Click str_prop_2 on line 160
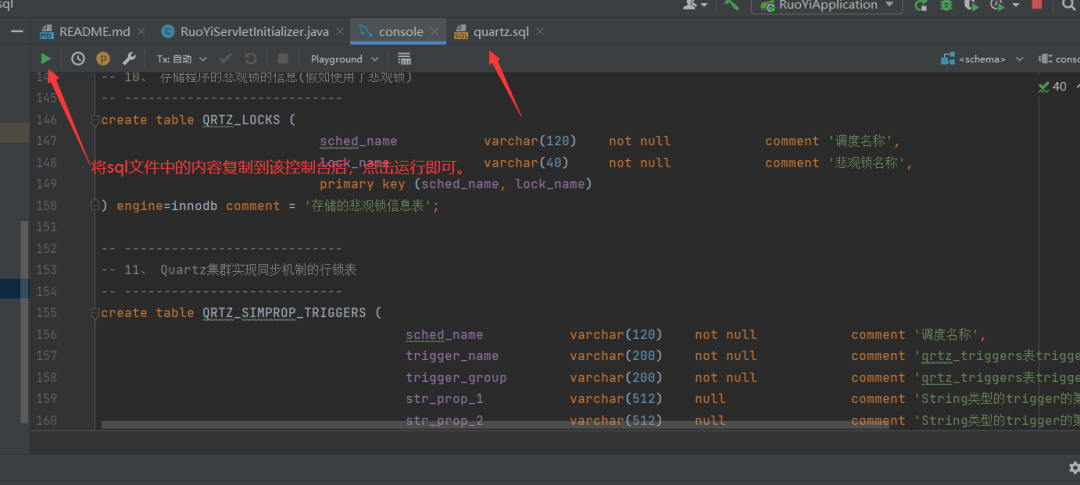Viewport: 1080px width, 485px height. [444, 420]
